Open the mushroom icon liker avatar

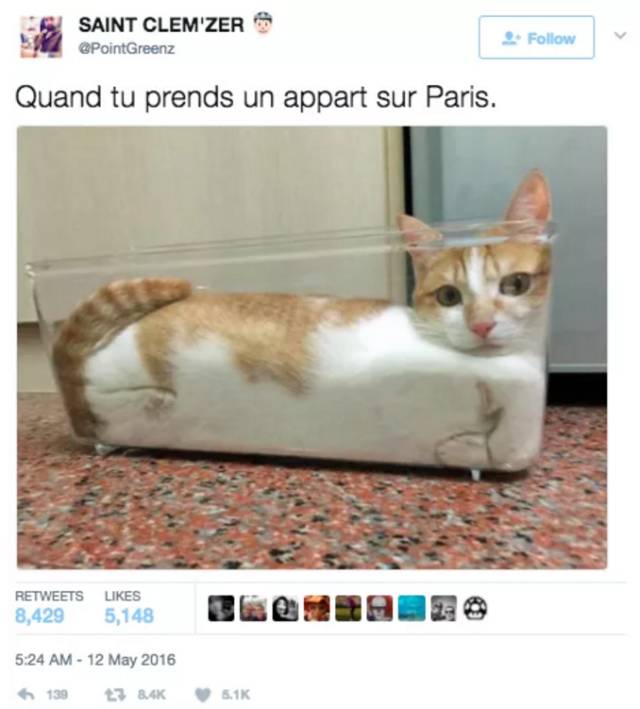pyautogui.click(x=475, y=608)
